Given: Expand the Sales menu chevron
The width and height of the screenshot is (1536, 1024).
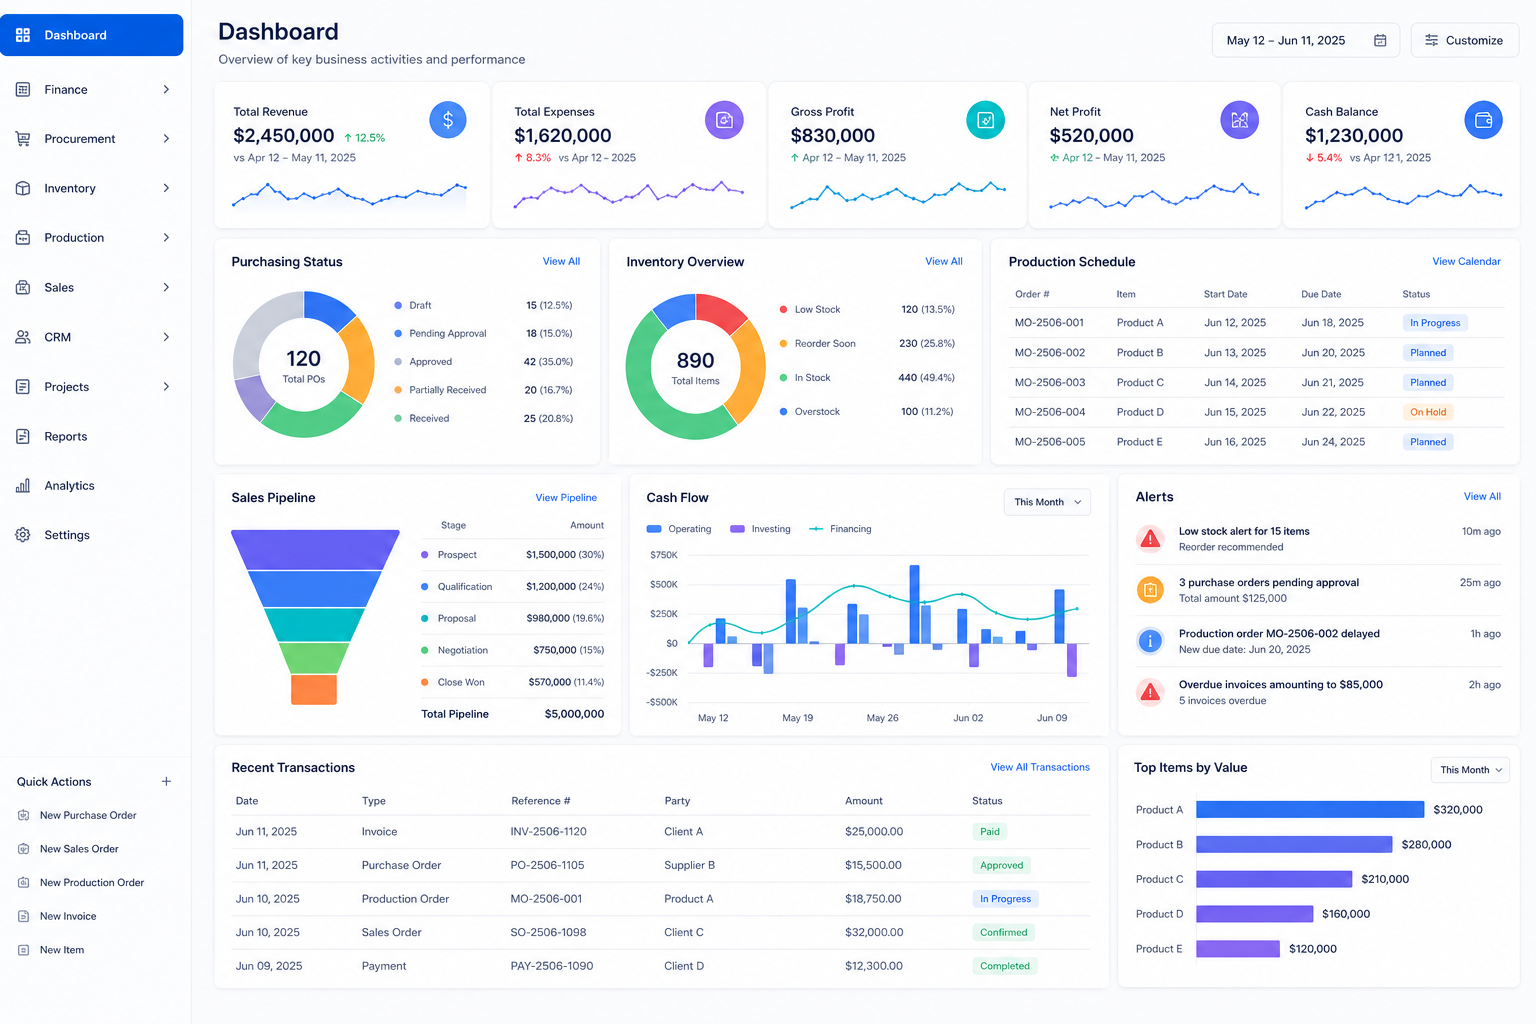Looking at the screenshot, I should coord(166,288).
